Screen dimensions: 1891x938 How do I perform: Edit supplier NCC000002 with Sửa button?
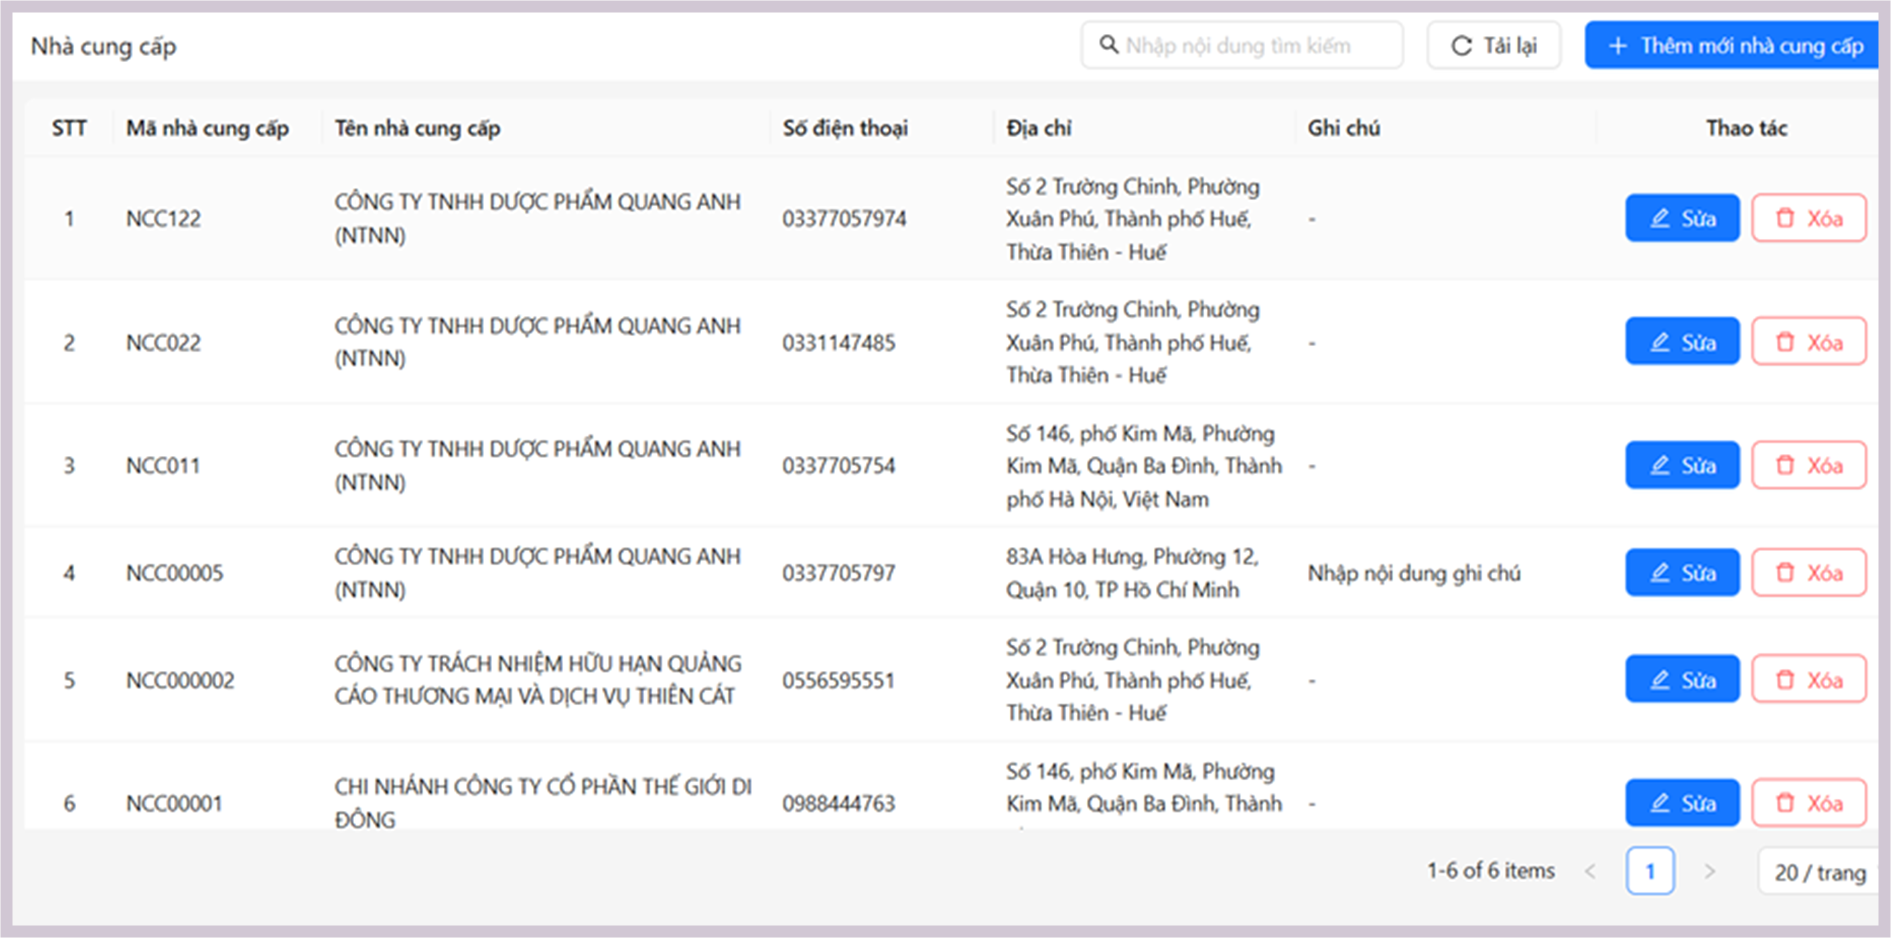(1682, 680)
